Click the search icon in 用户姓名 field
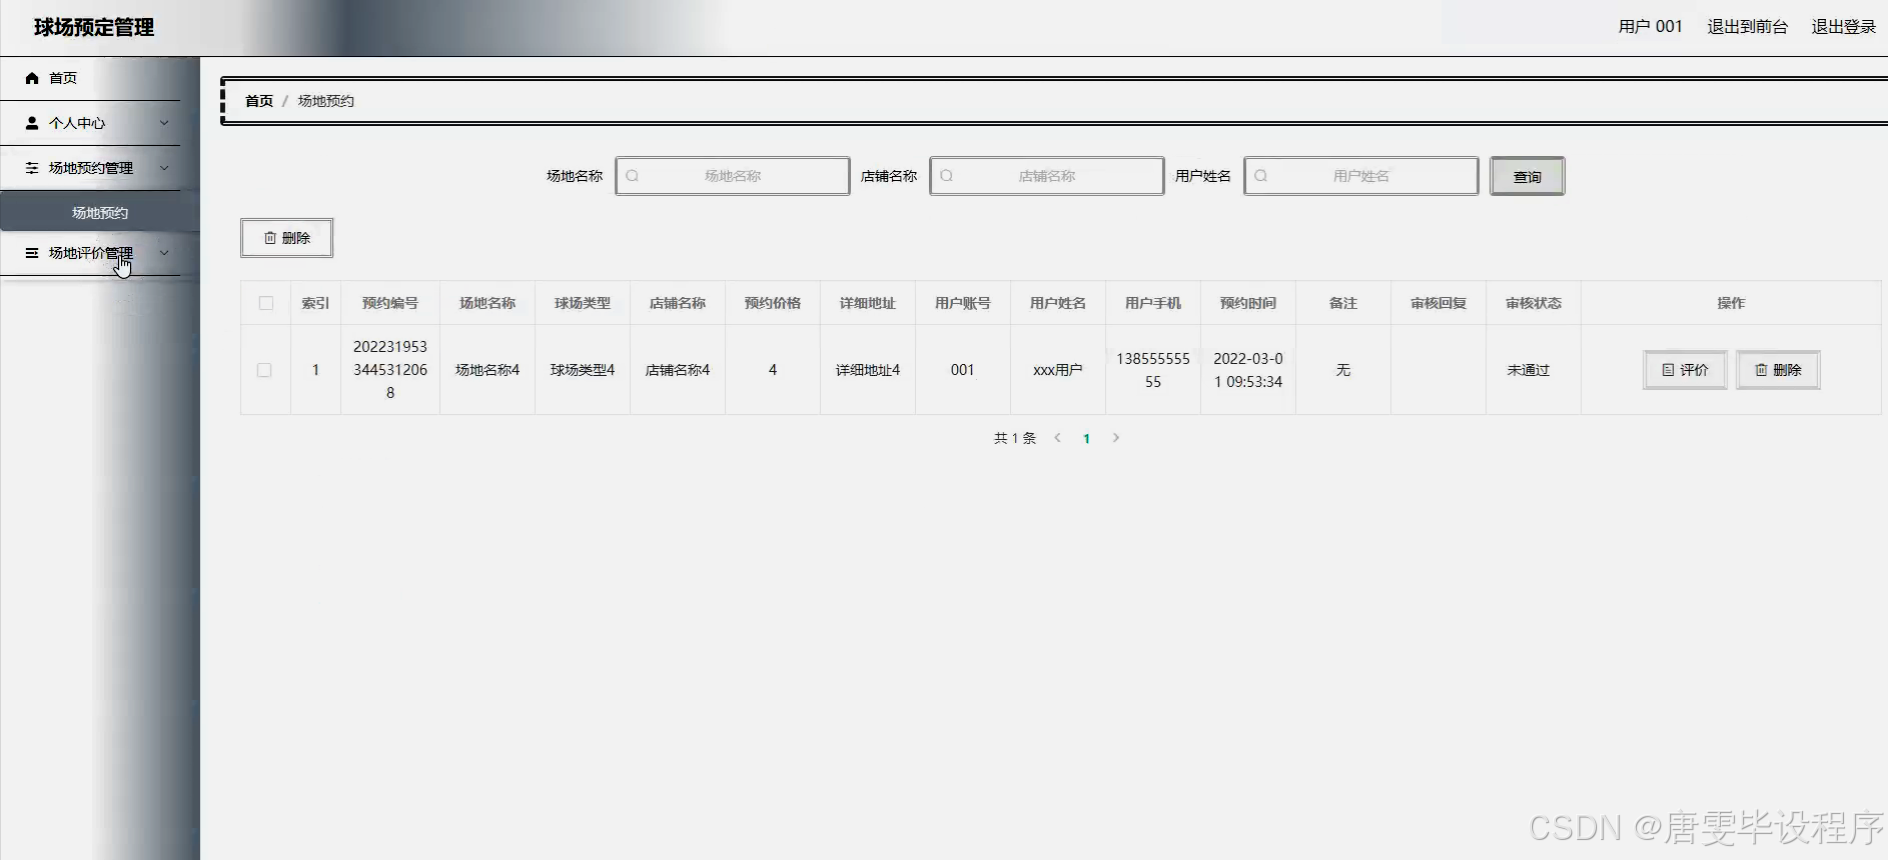The height and width of the screenshot is (860, 1888). point(1260,176)
